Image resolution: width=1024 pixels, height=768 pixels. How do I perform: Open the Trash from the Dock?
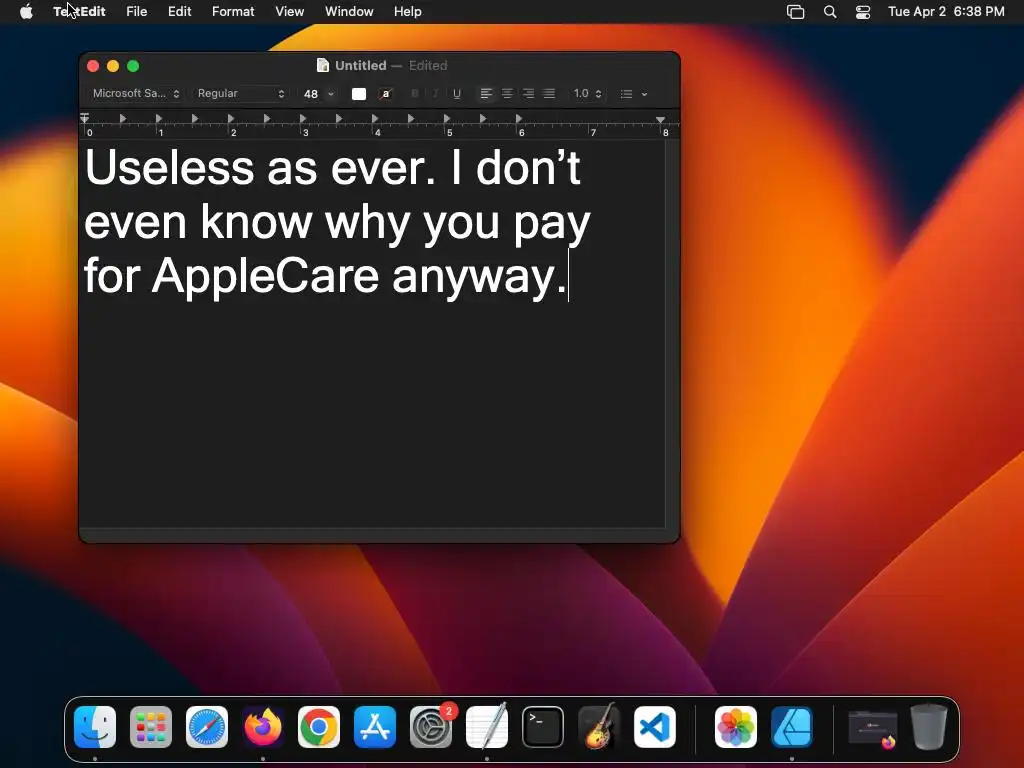pyautogui.click(x=929, y=727)
